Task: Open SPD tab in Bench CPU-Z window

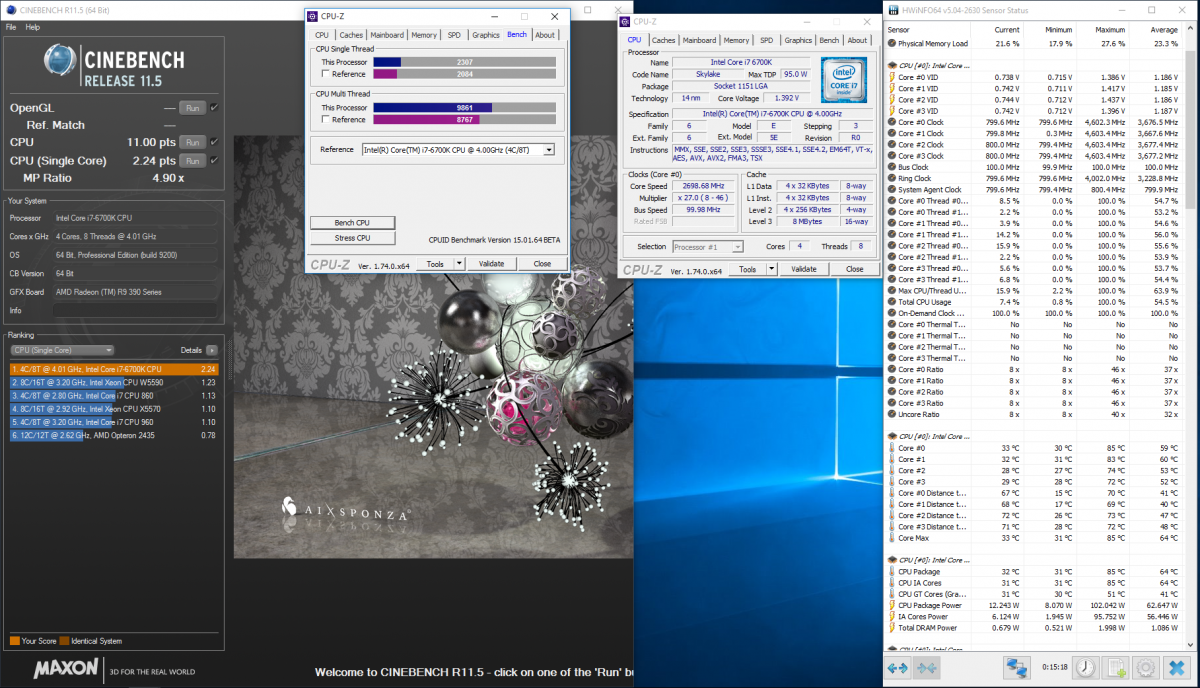Action: [454, 35]
